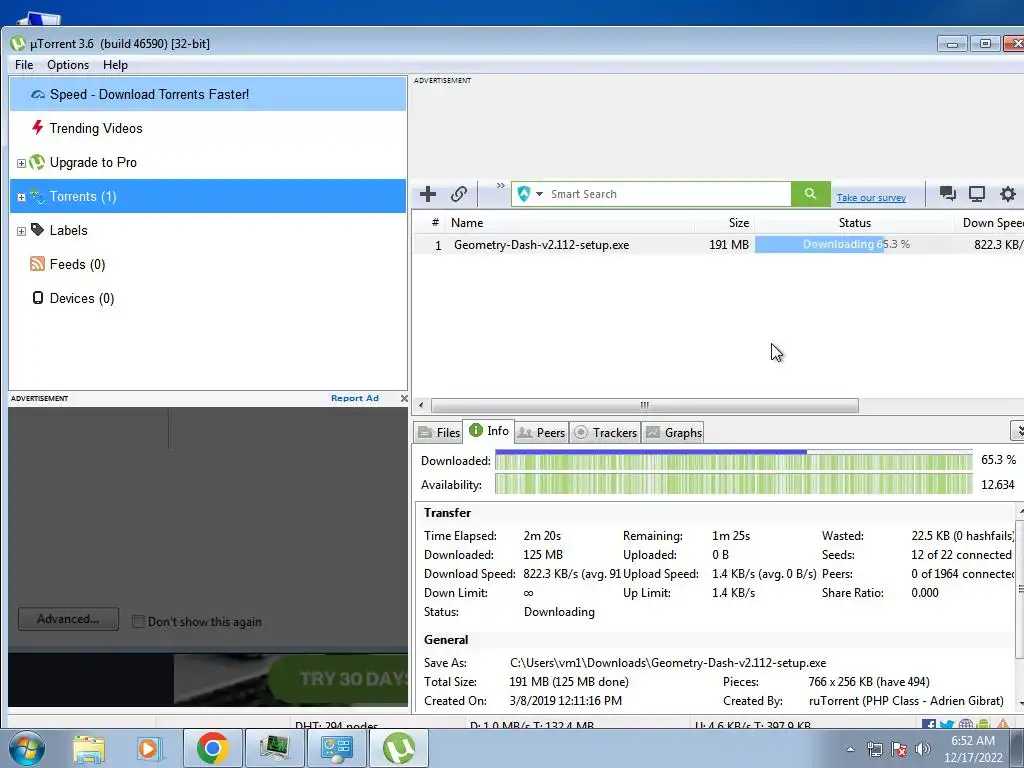This screenshot has height=768, width=1024.
Task: Select the Geometry-Dash-v2.112-setup.exe torrent row
Action: (x=718, y=244)
